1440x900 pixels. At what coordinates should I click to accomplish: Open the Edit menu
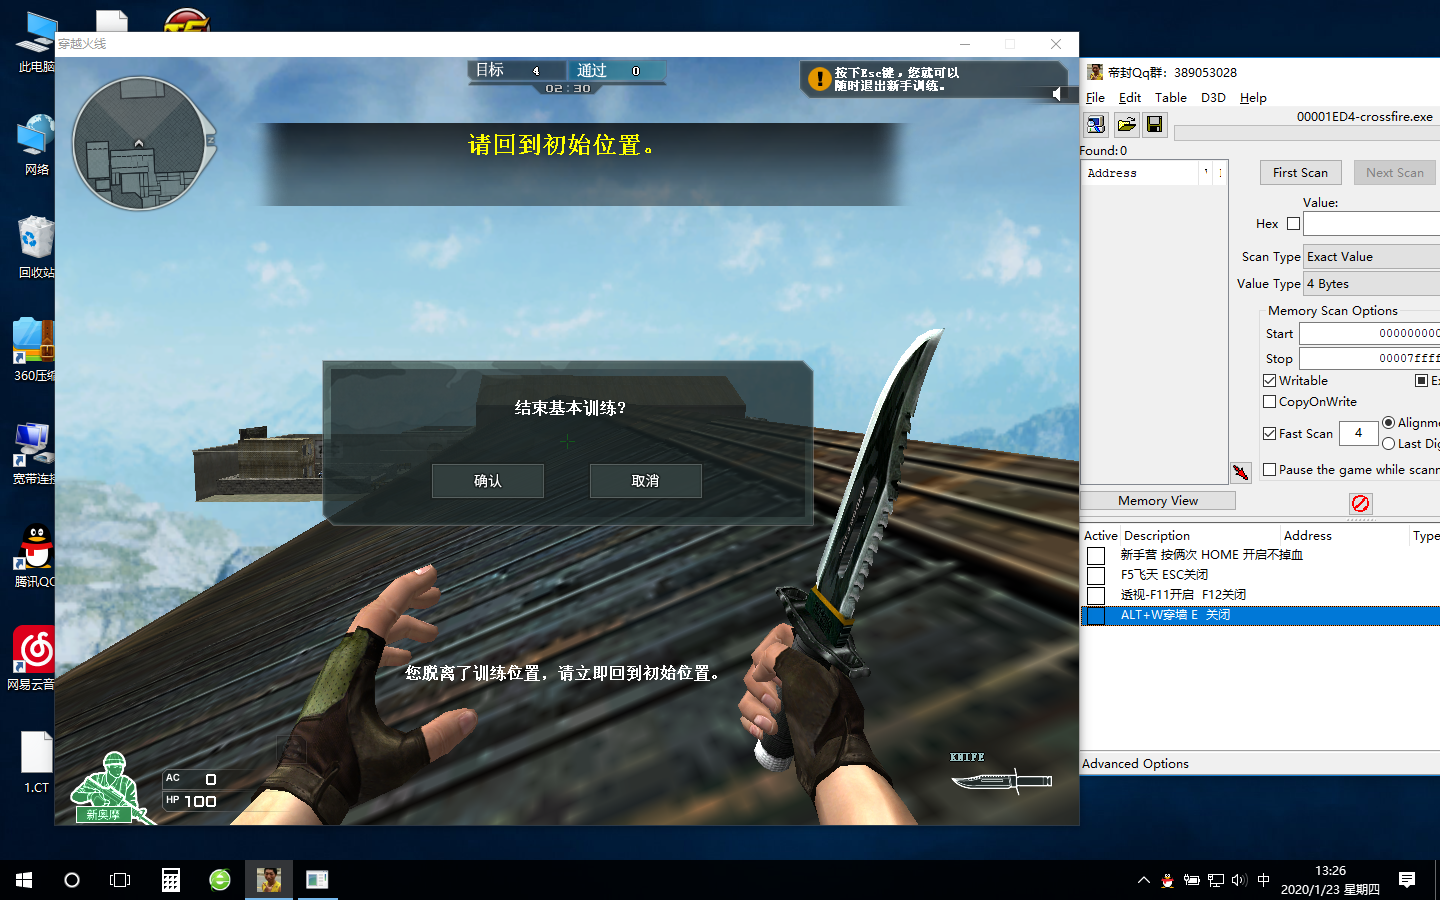click(1130, 98)
